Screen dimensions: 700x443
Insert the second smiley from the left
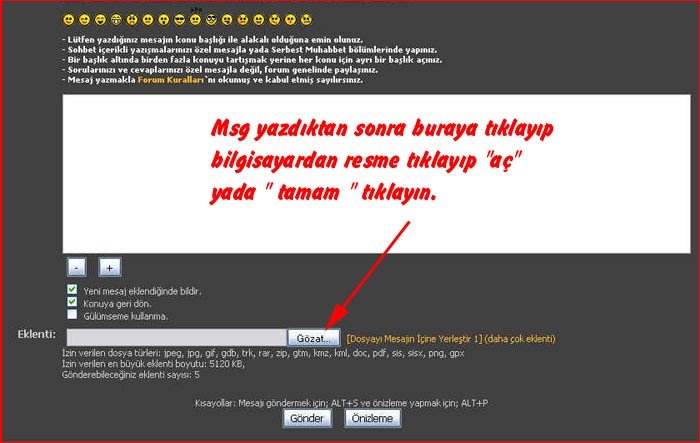85,19
